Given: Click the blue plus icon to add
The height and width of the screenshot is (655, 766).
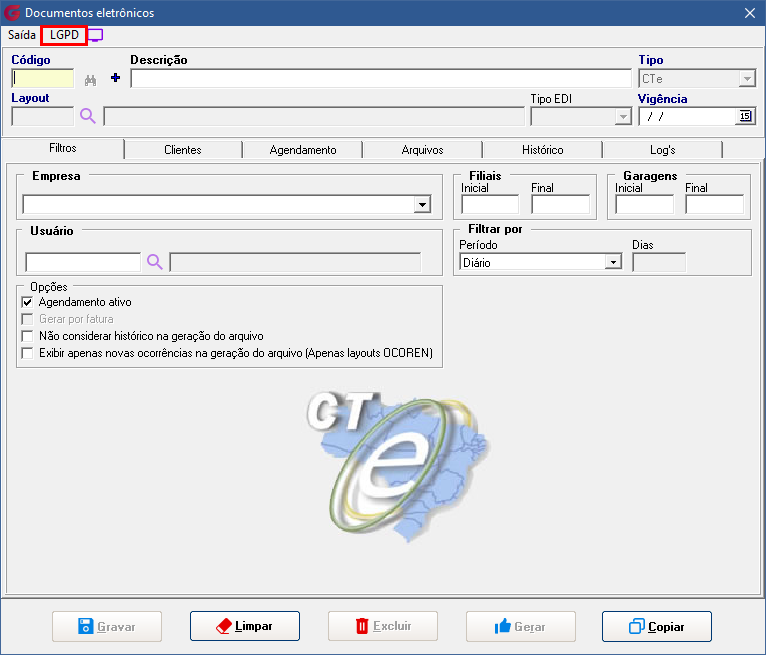Looking at the screenshot, I should tap(115, 78).
